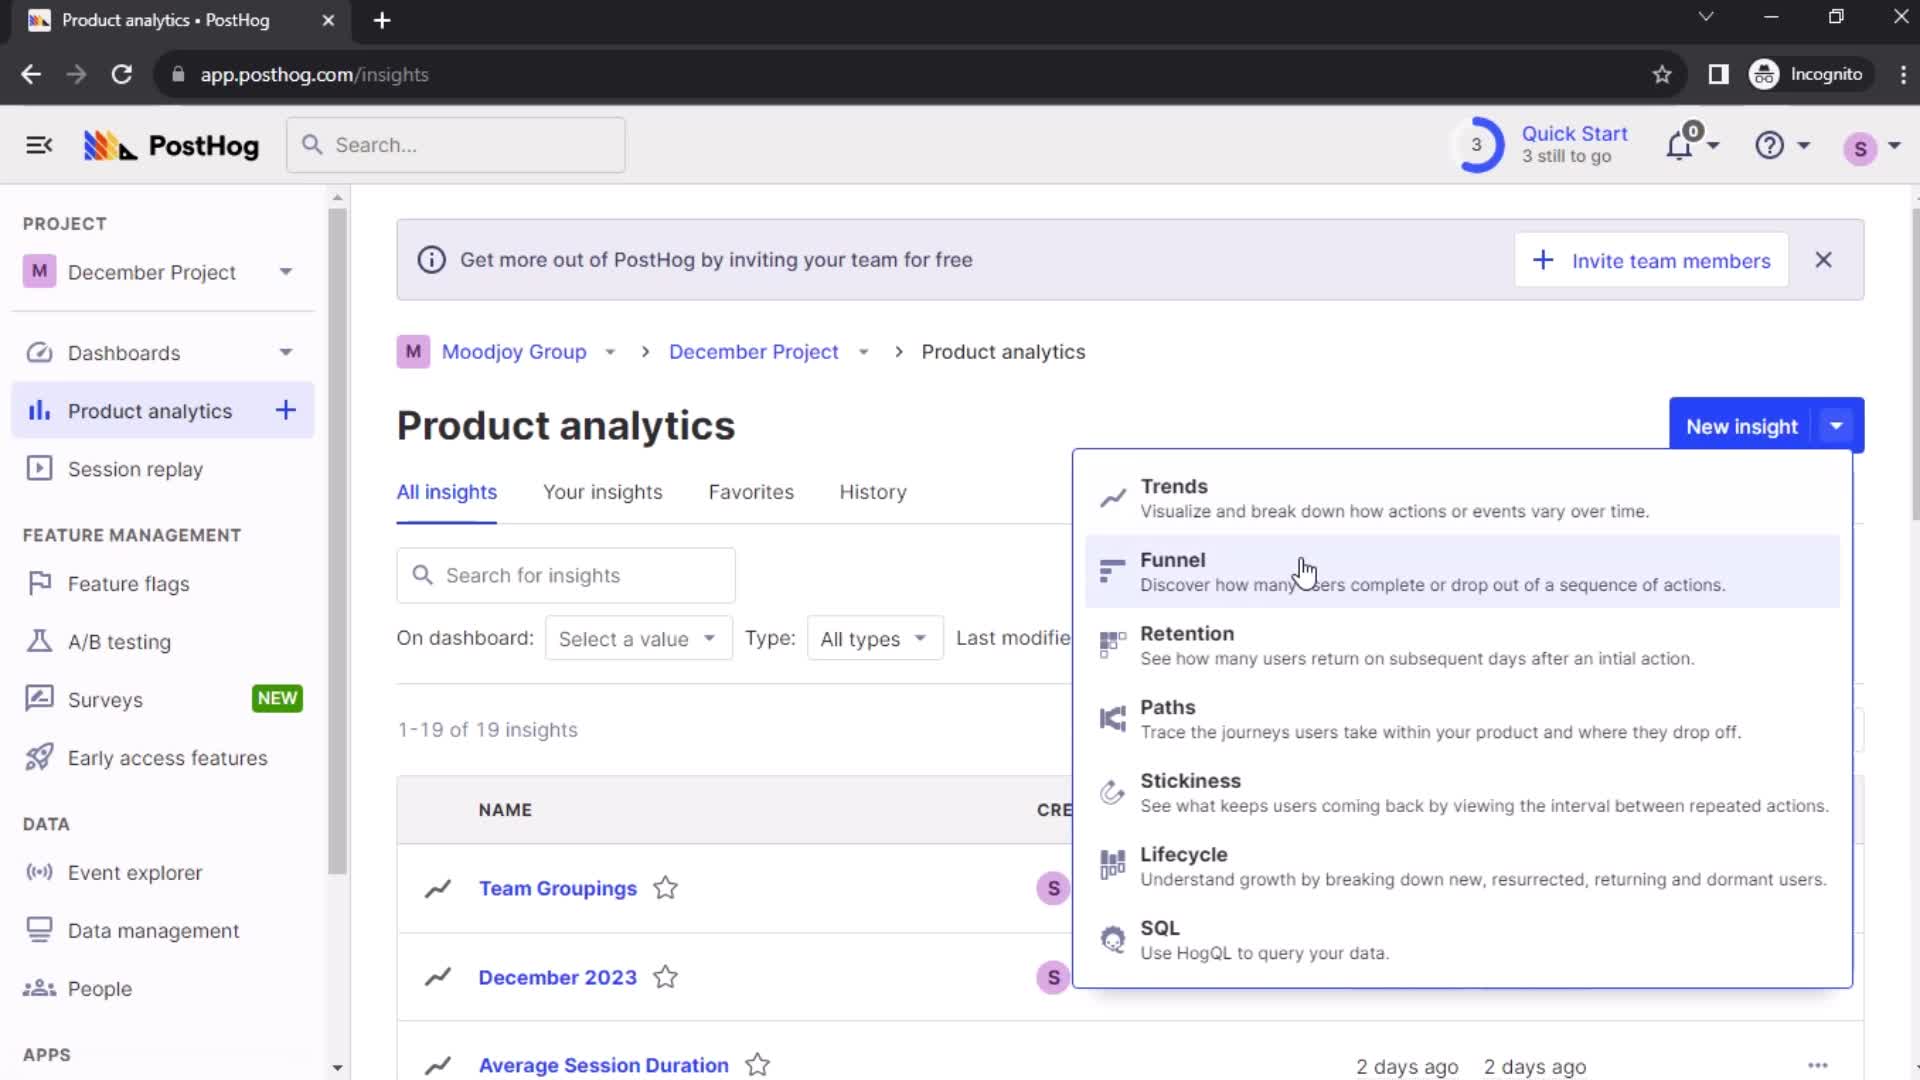The image size is (1920, 1080).
Task: Click the info icon in the invite banner
Action: point(431,260)
